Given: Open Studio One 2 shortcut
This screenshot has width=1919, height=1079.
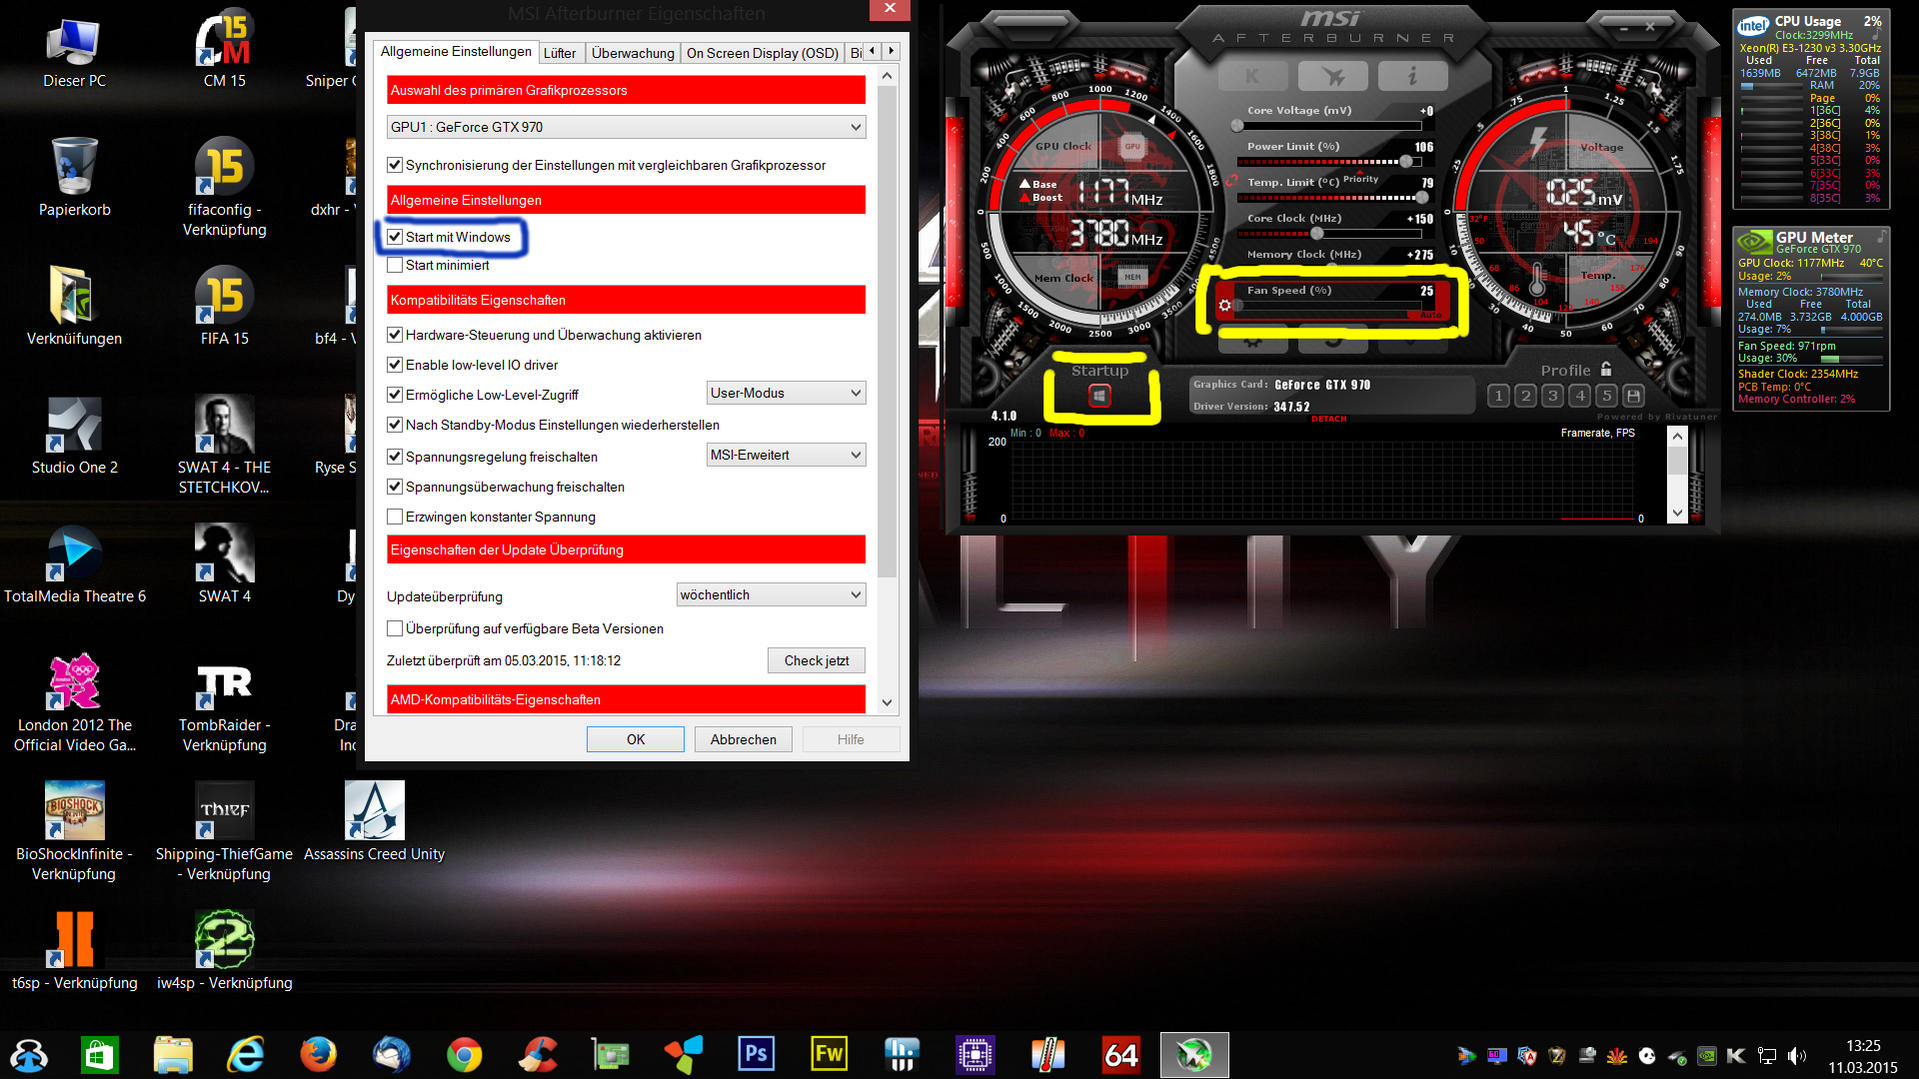Looking at the screenshot, I should coord(74,436).
